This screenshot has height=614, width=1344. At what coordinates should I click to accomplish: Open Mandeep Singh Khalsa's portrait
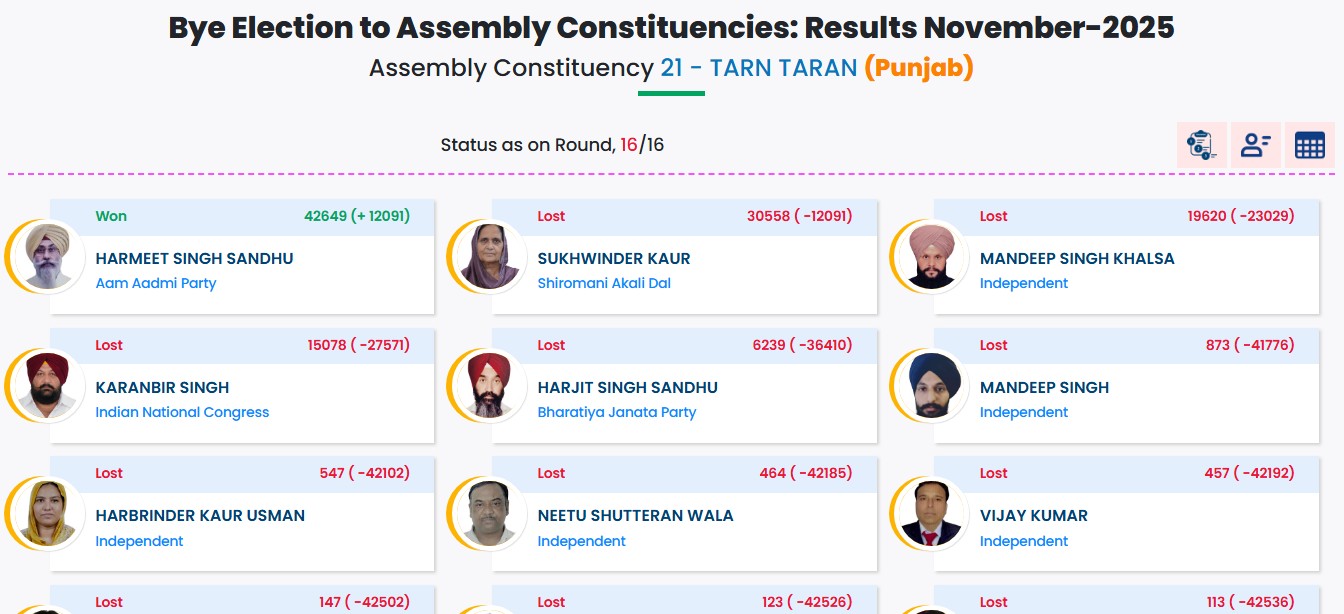(932, 257)
